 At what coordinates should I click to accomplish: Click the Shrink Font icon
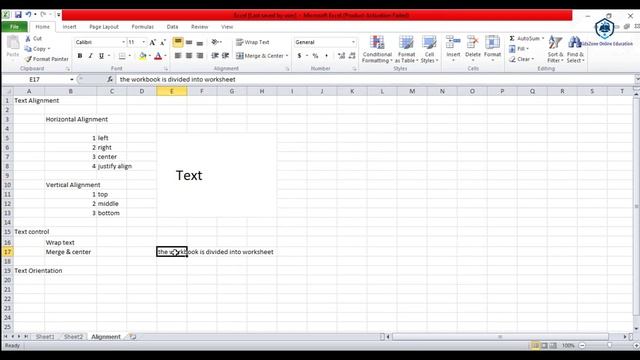click(162, 42)
